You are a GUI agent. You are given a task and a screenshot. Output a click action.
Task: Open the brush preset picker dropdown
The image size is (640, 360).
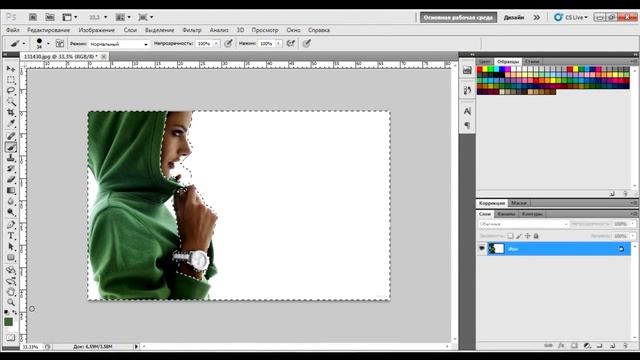pos(48,43)
